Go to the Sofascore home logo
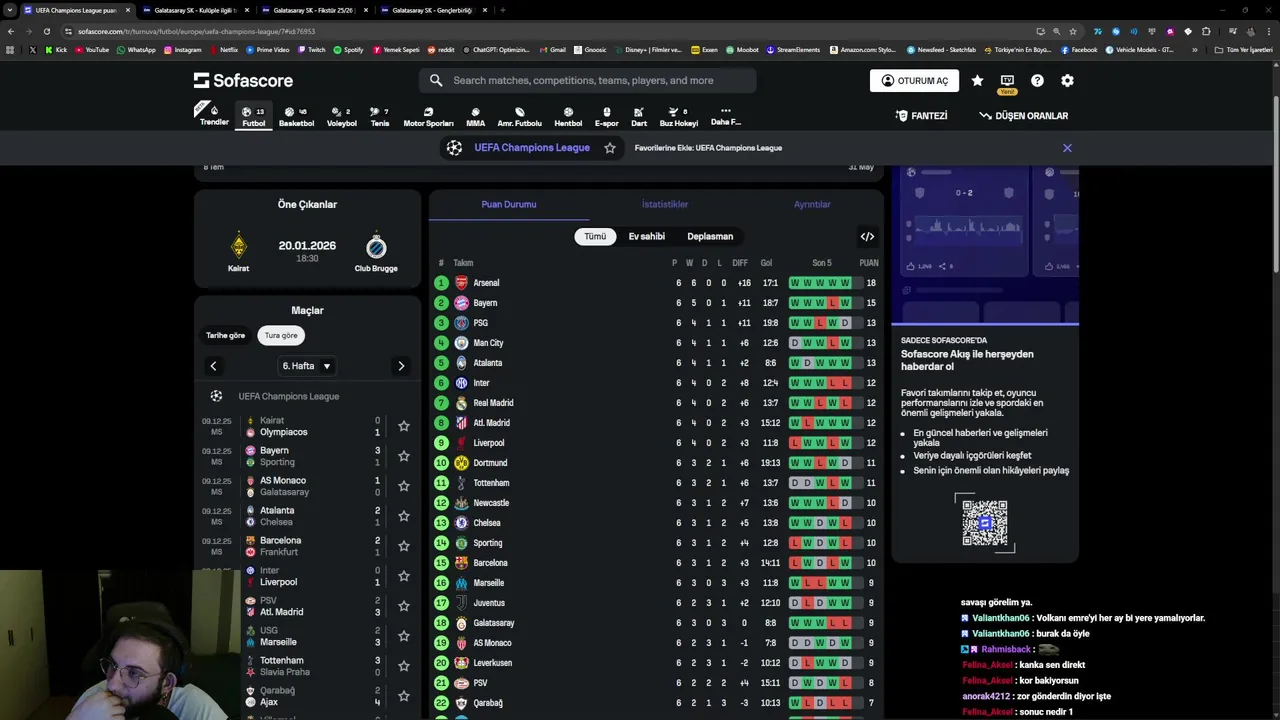 [x=243, y=80]
